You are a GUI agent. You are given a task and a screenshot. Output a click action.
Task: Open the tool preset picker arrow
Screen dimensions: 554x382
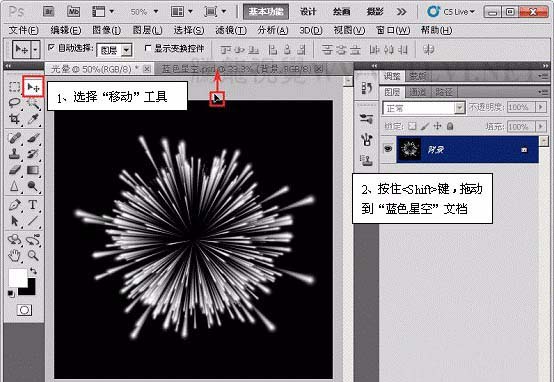point(35,50)
